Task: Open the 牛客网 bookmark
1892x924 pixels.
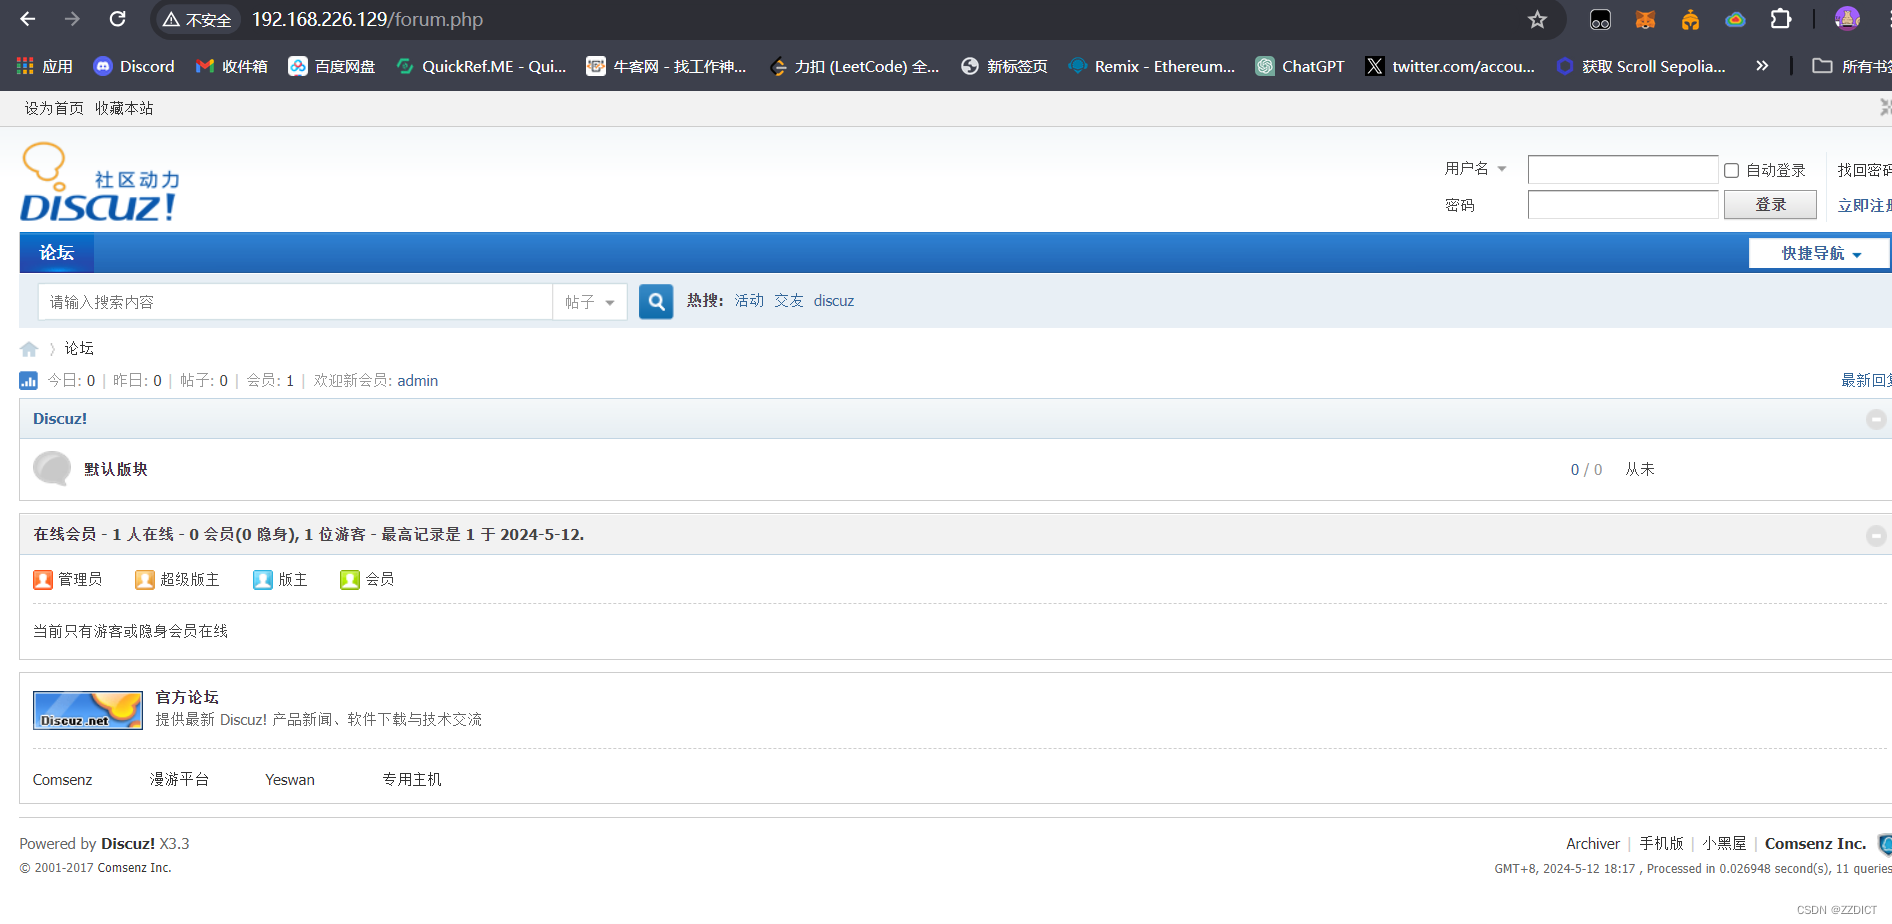Action: click(x=667, y=66)
